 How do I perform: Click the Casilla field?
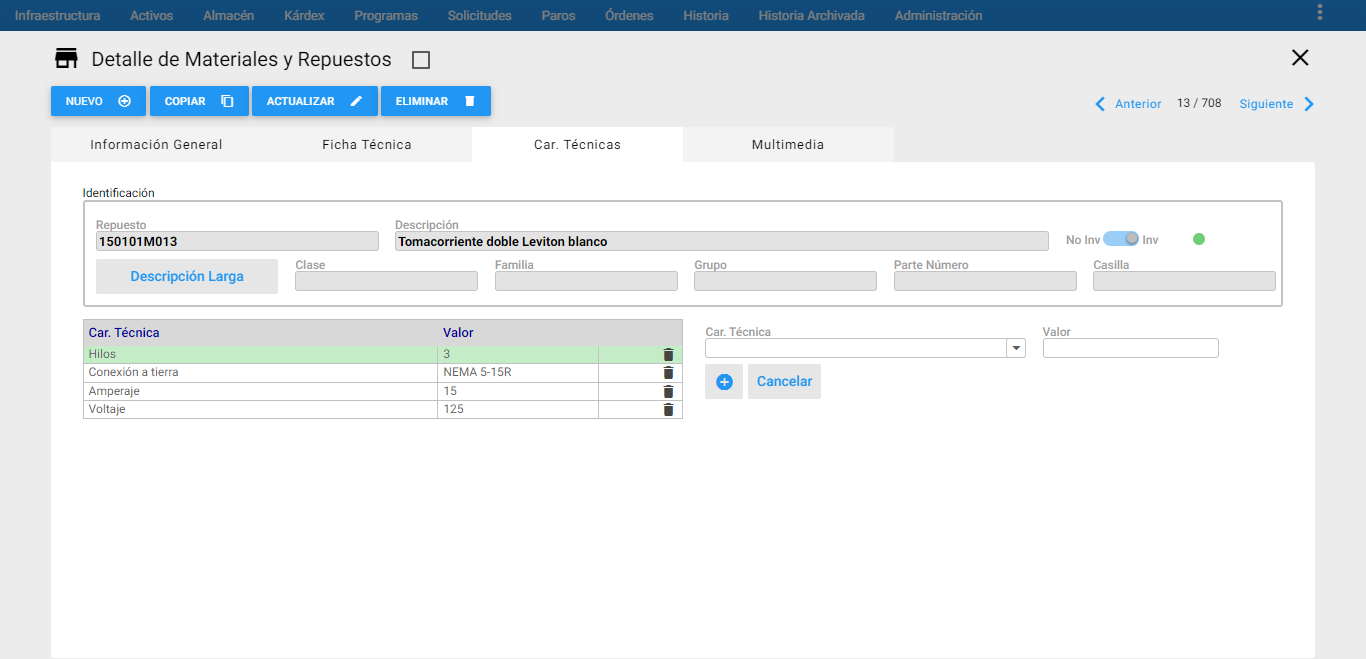[x=1184, y=281]
